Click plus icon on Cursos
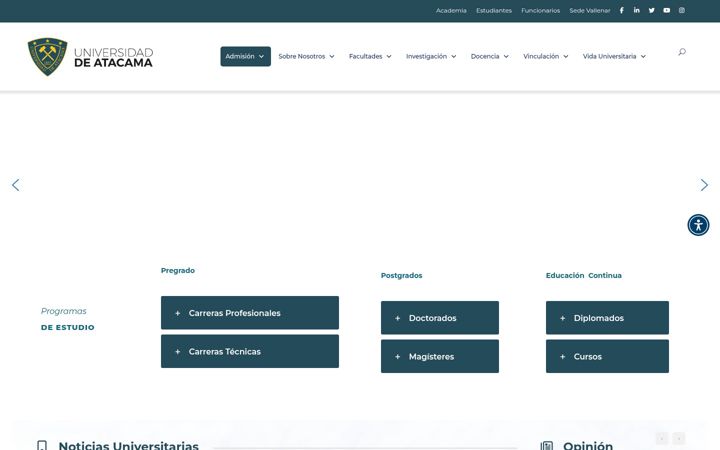720x450 pixels. point(562,357)
